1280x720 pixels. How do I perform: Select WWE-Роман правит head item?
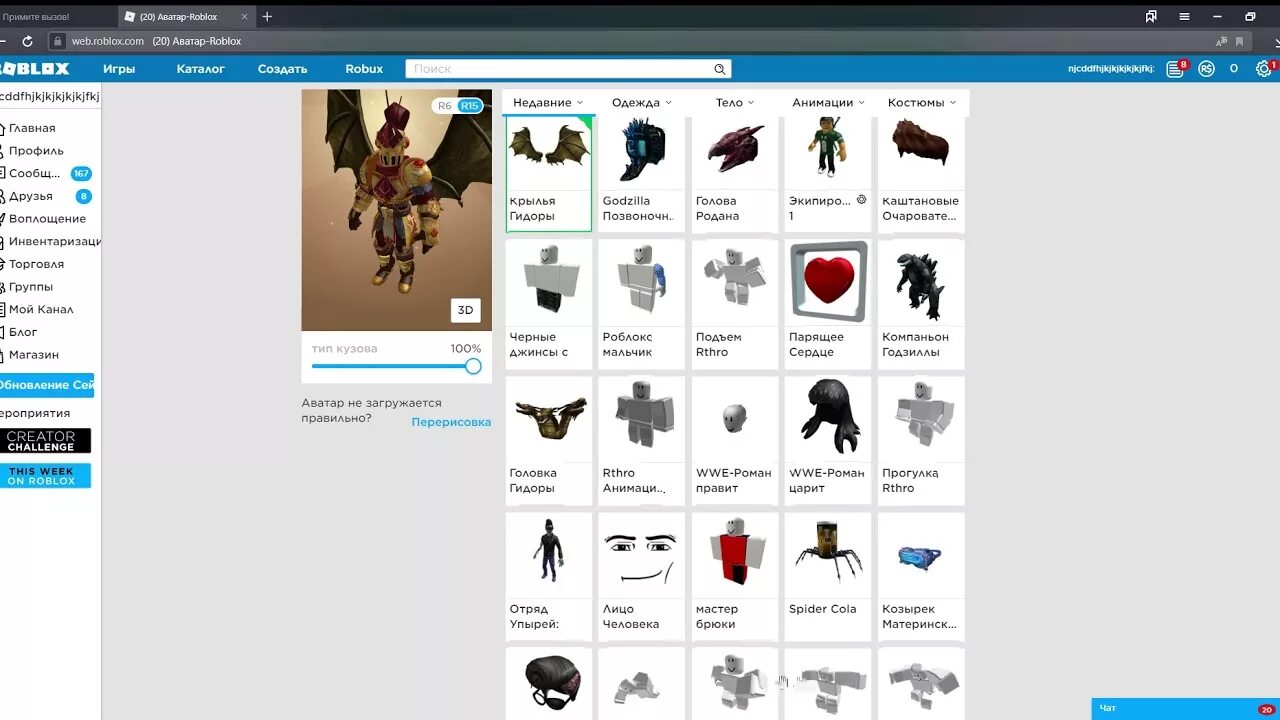[735, 440]
